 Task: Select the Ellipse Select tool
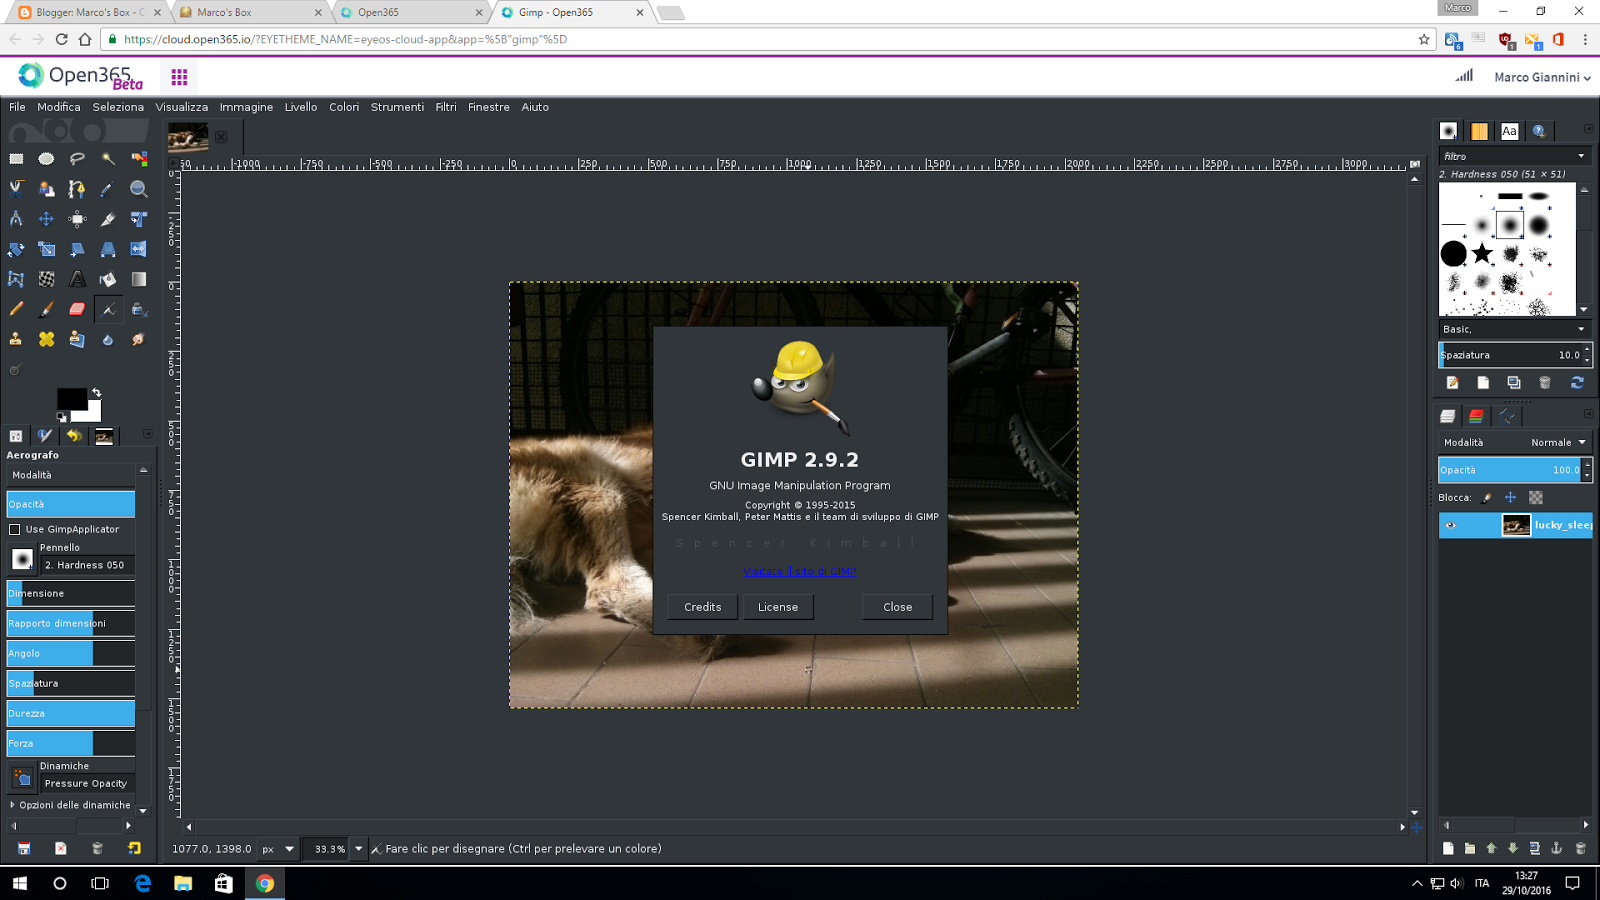point(46,159)
